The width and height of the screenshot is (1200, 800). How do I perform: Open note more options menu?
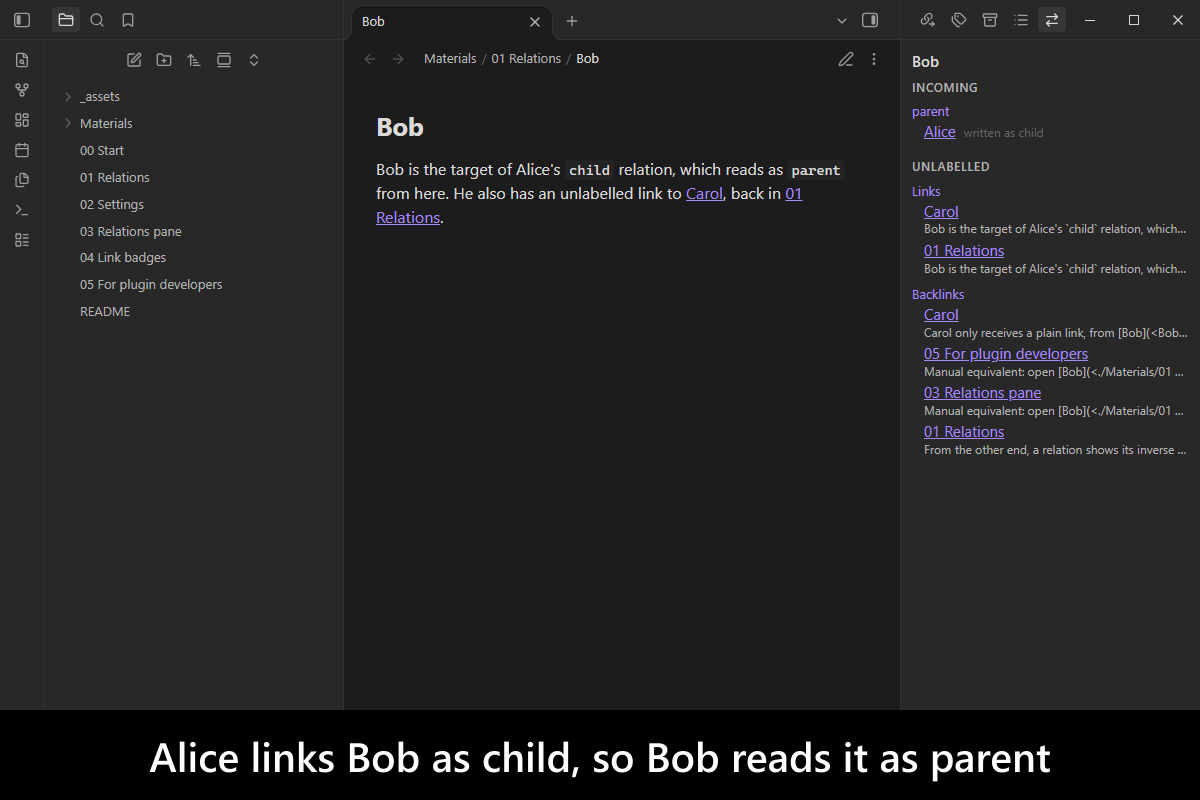click(874, 59)
